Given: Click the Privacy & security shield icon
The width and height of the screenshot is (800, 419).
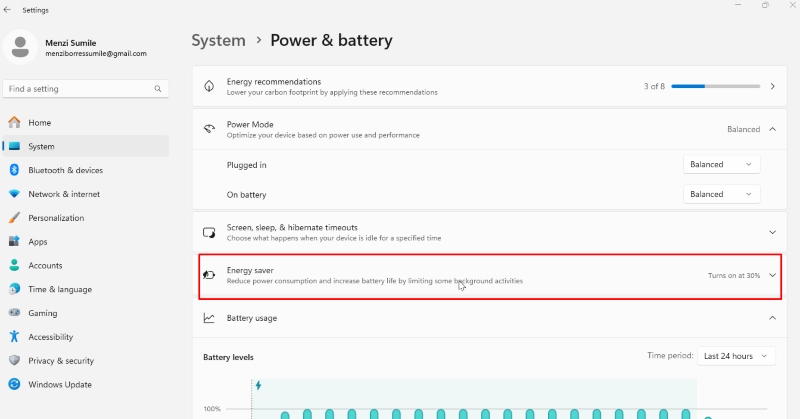Looking at the screenshot, I should [x=14, y=360].
